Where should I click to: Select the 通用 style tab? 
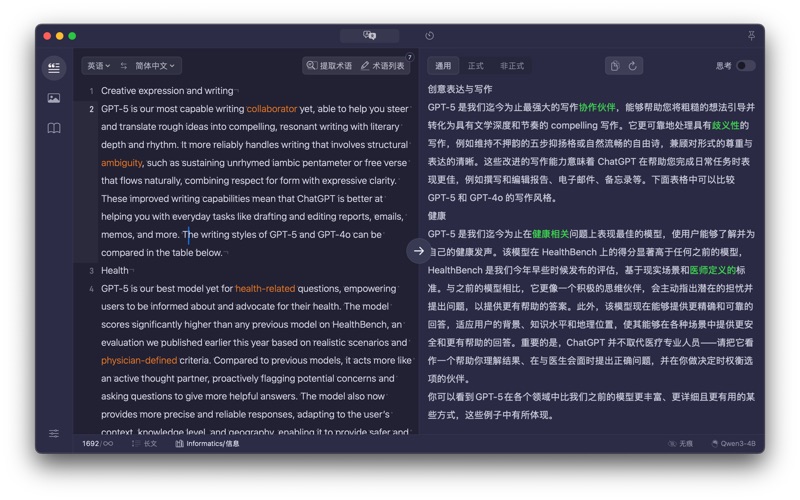pyautogui.click(x=443, y=66)
